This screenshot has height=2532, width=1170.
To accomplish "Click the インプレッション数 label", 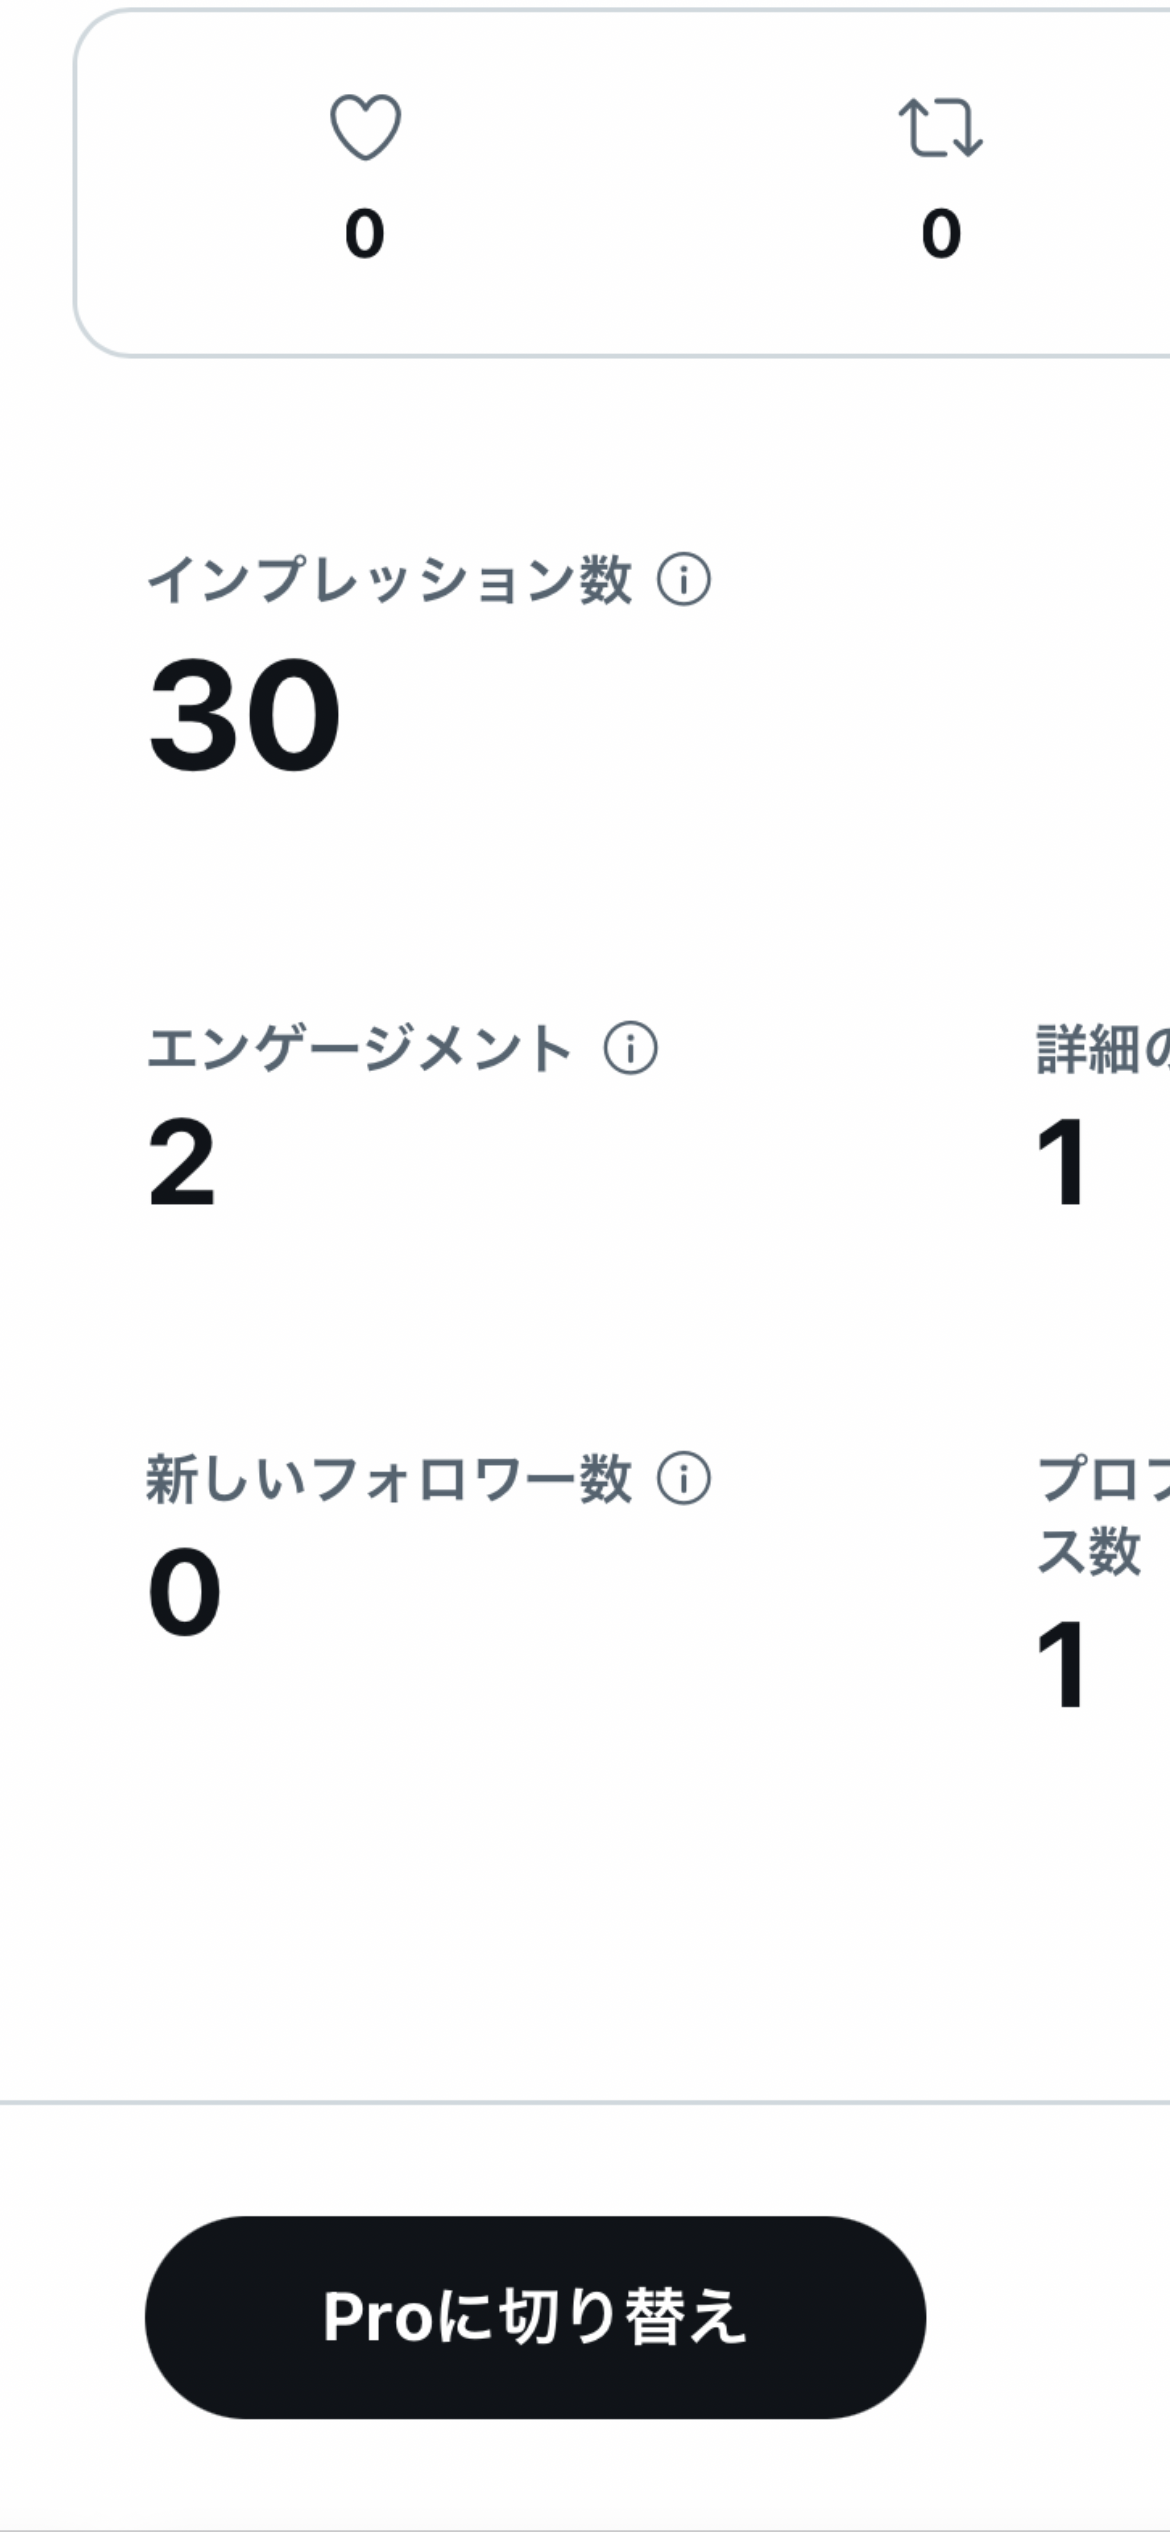I will pyautogui.click(x=390, y=580).
